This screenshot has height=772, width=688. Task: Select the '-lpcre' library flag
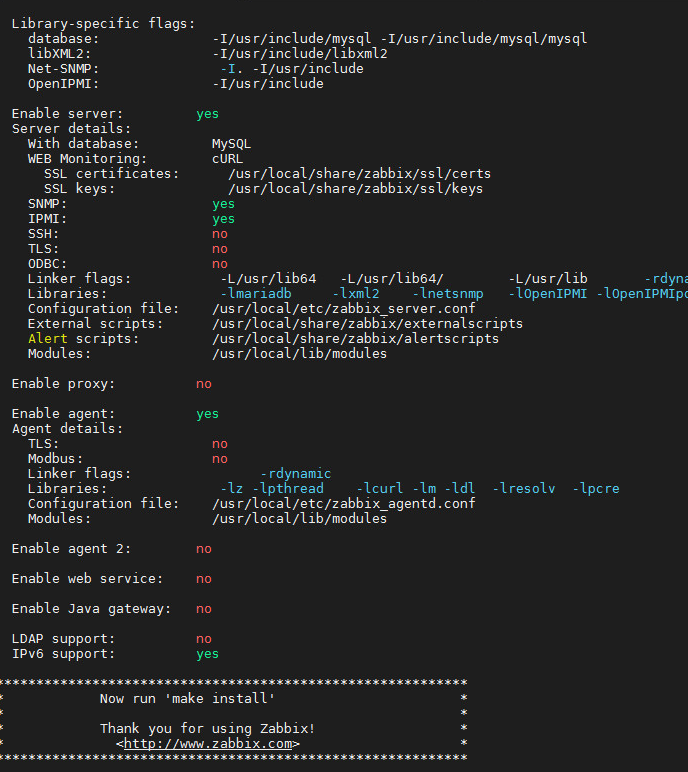coord(596,489)
